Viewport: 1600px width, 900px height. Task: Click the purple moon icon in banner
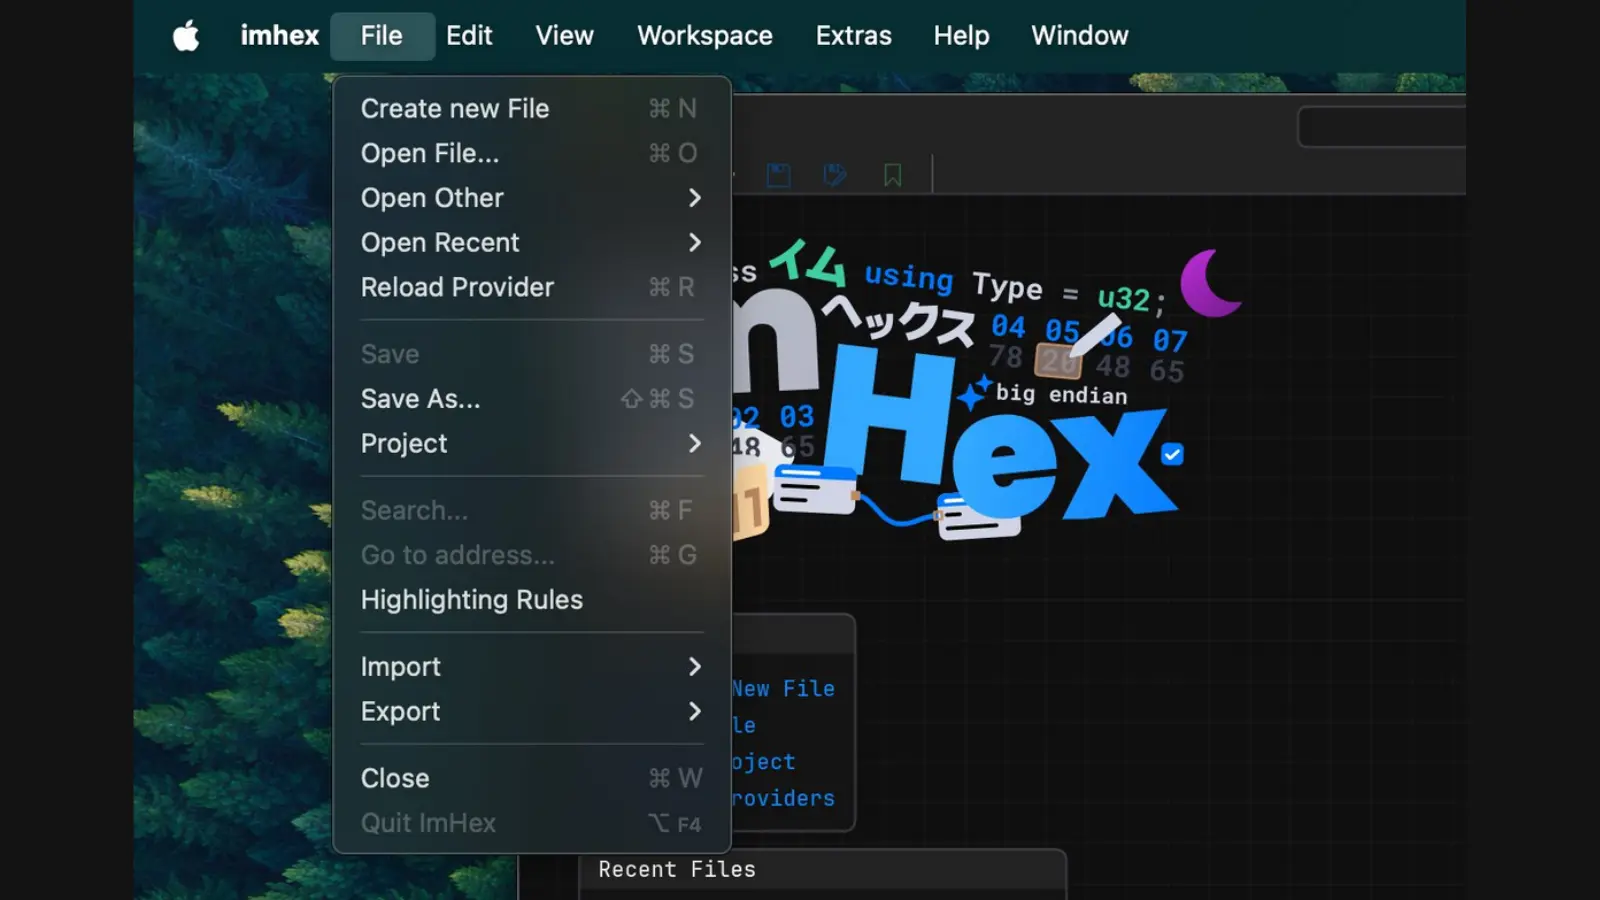point(1208,283)
